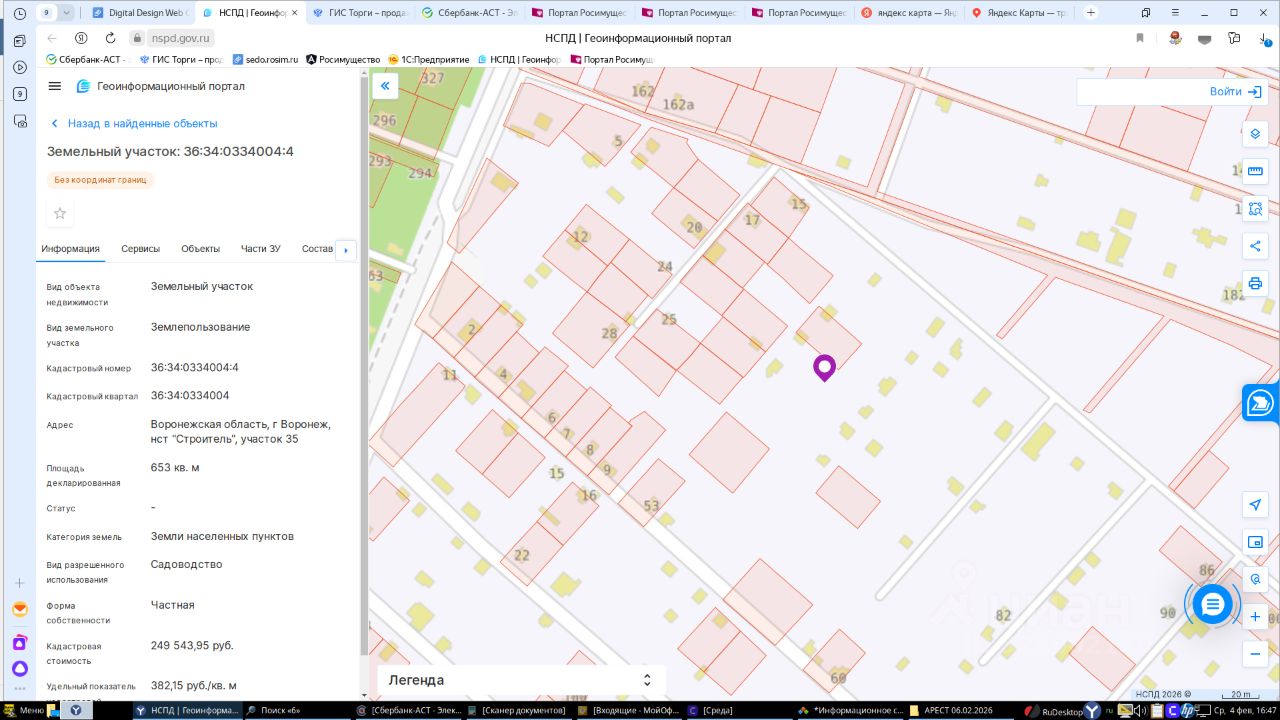Image resolution: width=1280 pixels, height=720 pixels.
Task: Switch to the Части ЗУ tab
Action: tap(260, 249)
